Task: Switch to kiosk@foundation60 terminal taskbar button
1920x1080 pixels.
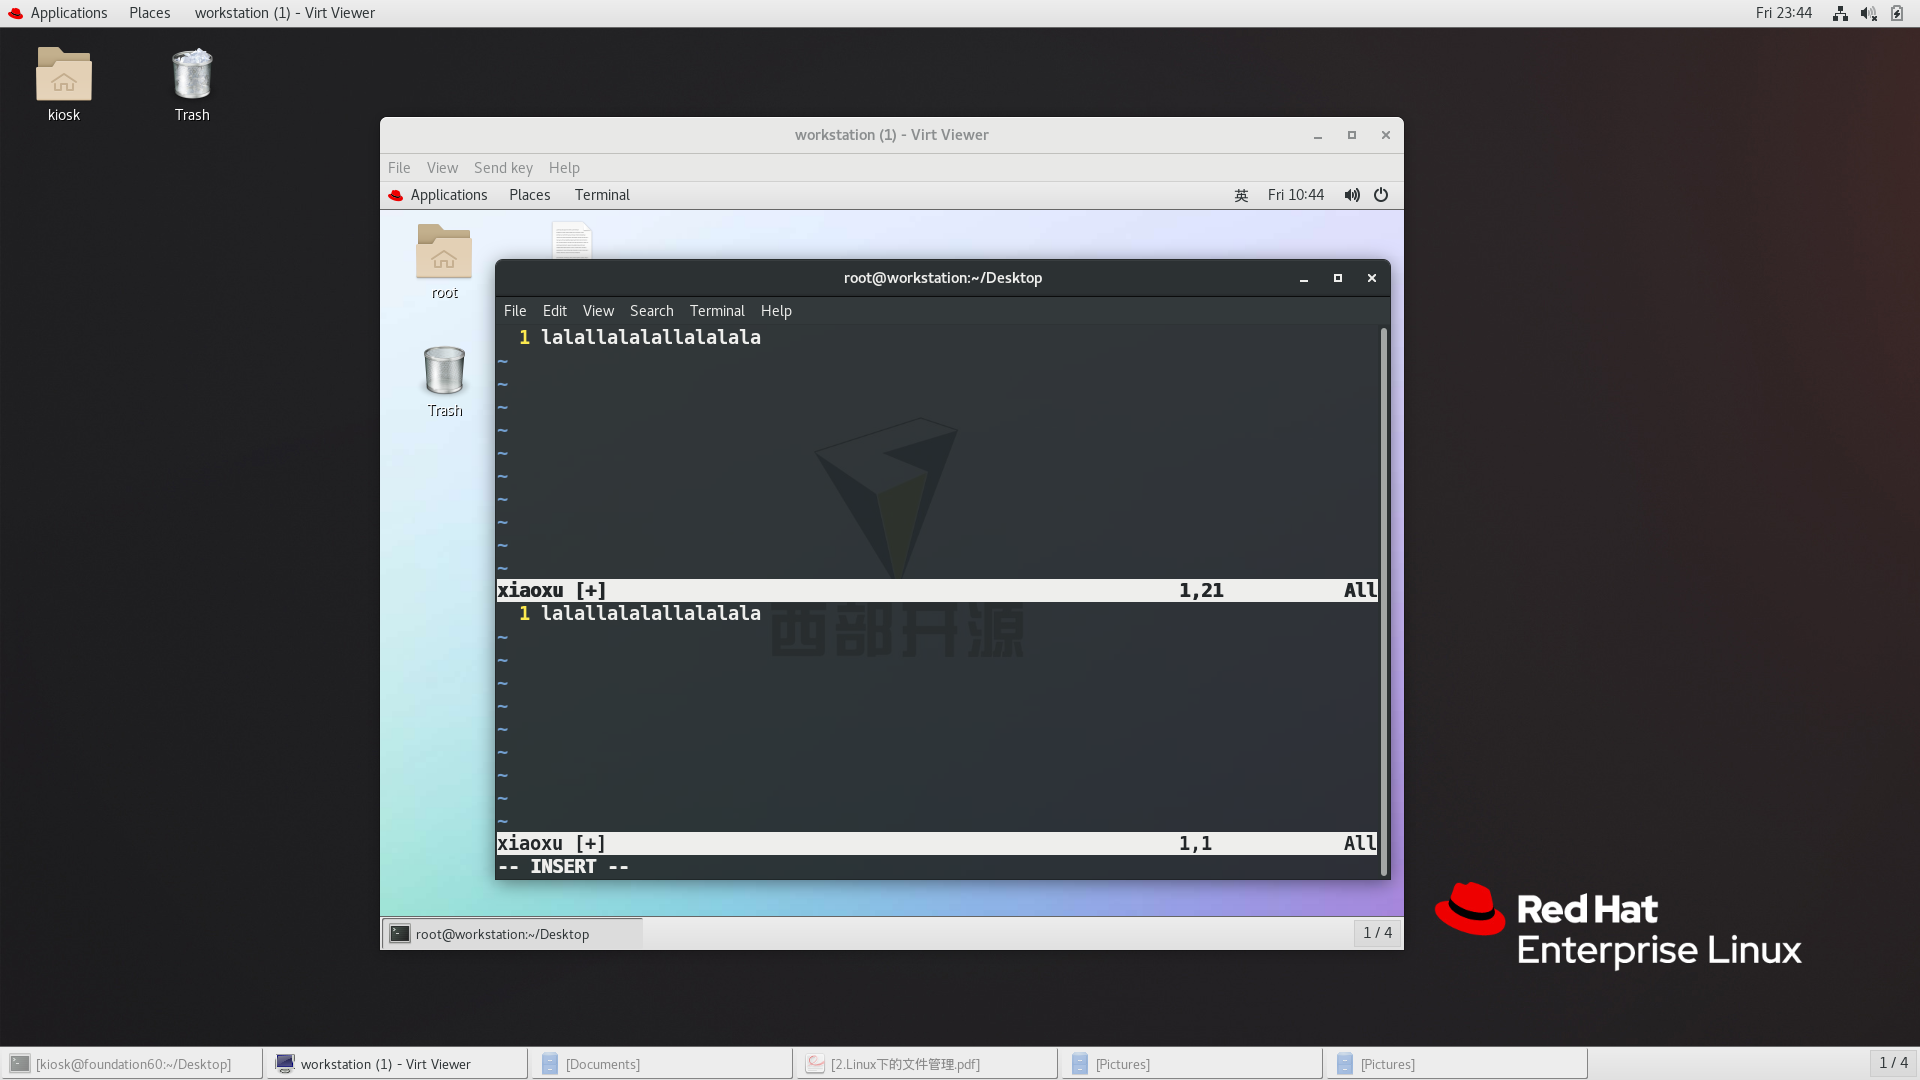Action: (x=132, y=1064)
